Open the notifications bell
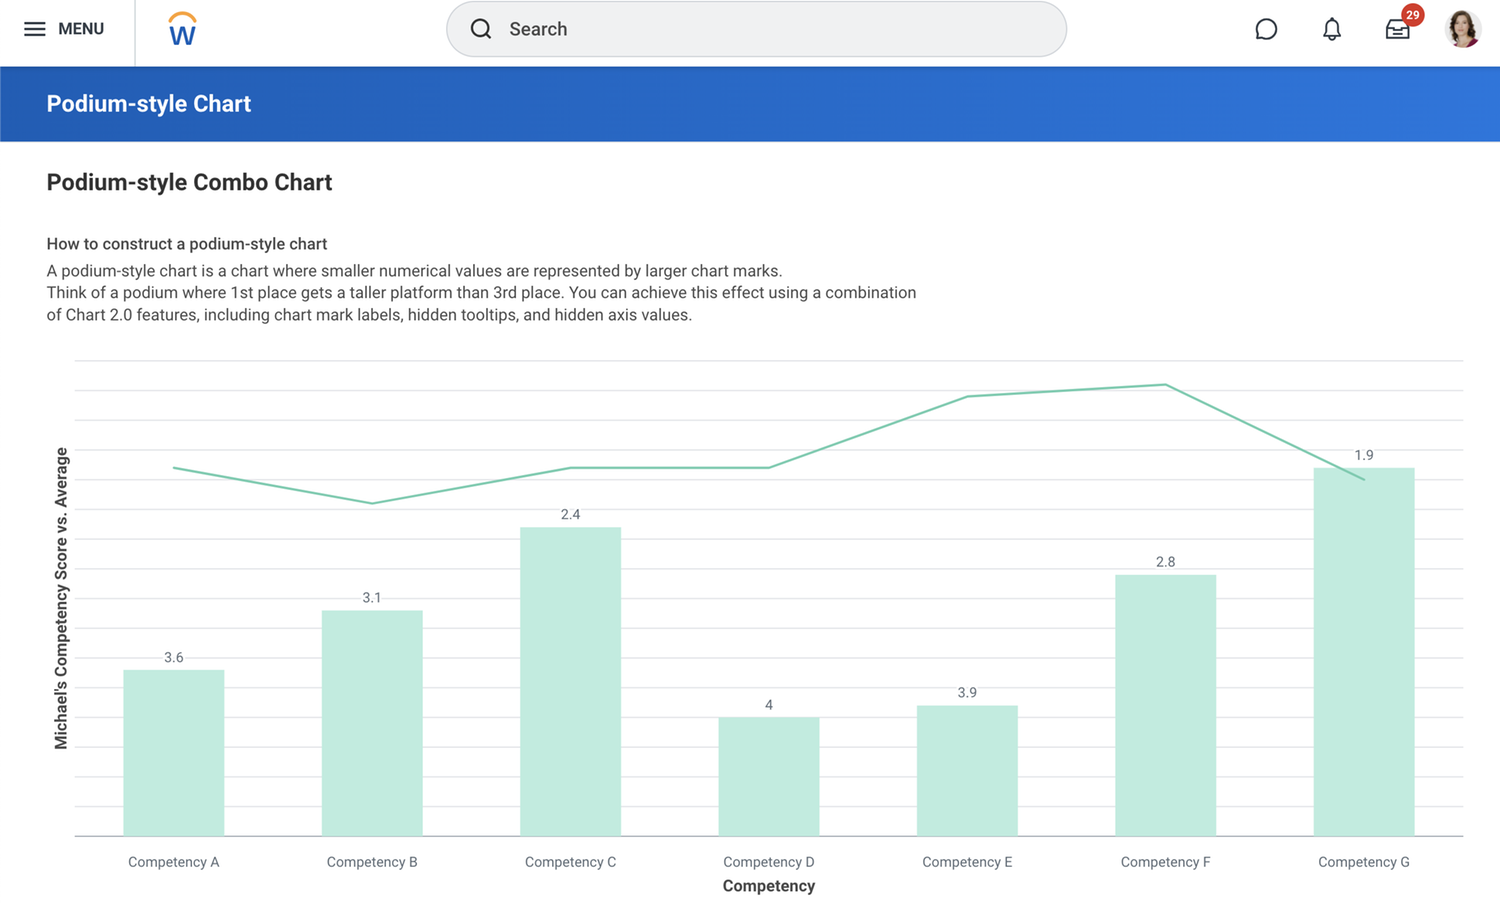The width and height of the screenshot is (1500, 904). click(x=1332, y=29)
